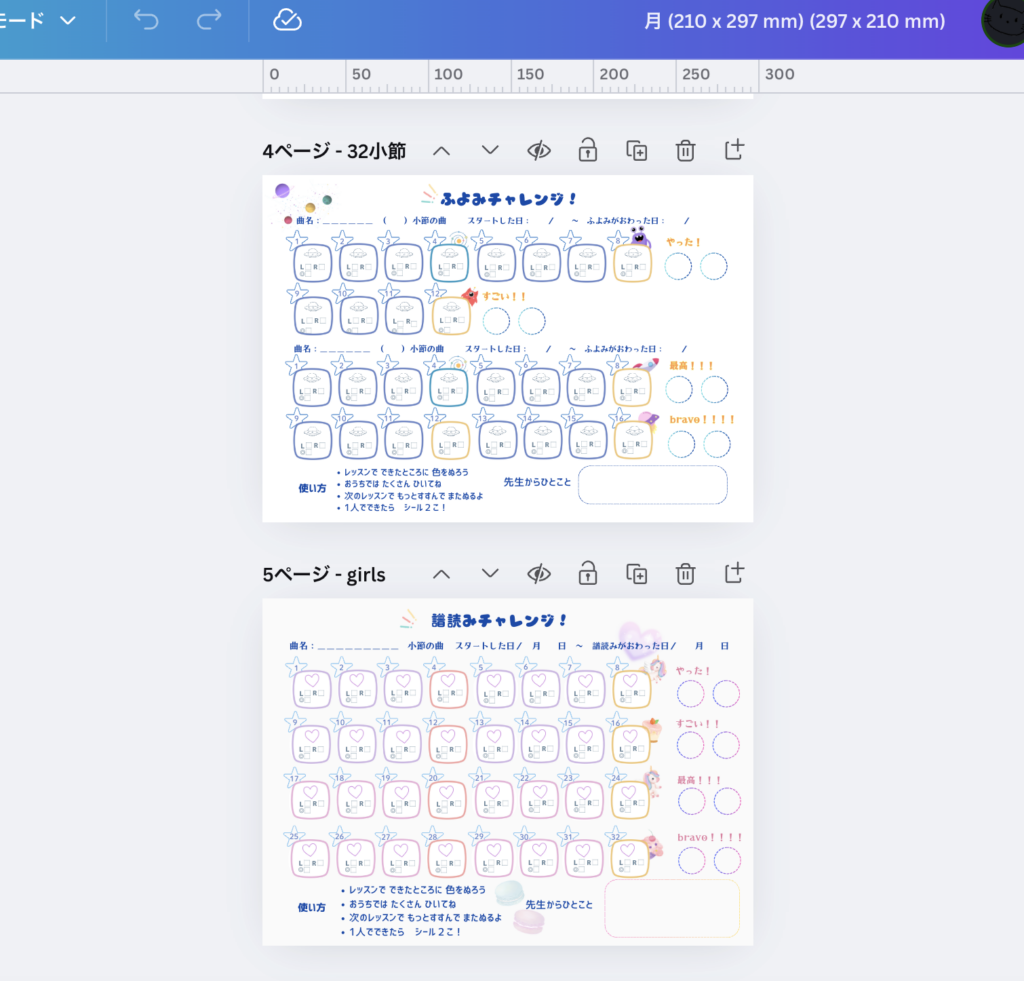The height and width of the screenshot is (981, 1024).
Task: Click the cloud save status icon
Action: click(x=287, y=21)
